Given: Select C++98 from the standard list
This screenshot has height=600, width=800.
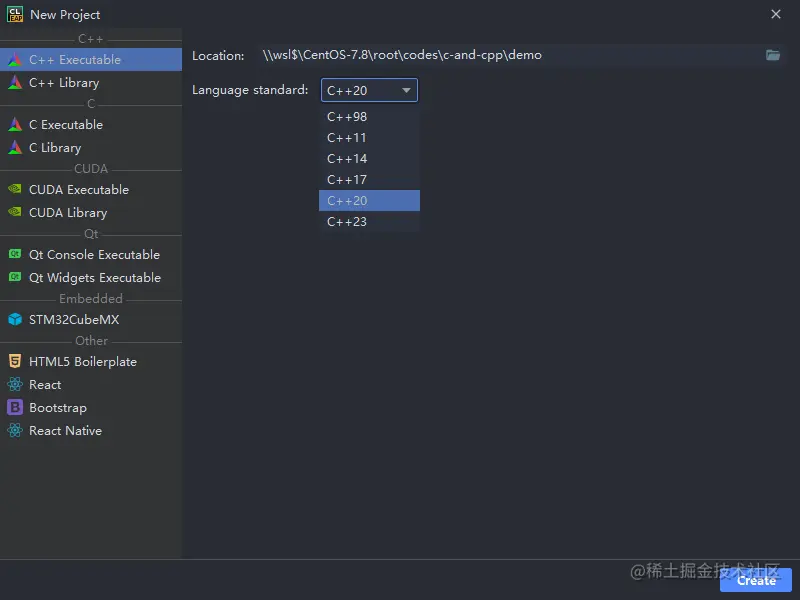Looking at the screenshot, I should pyautogui.click(x=369, y=117).
